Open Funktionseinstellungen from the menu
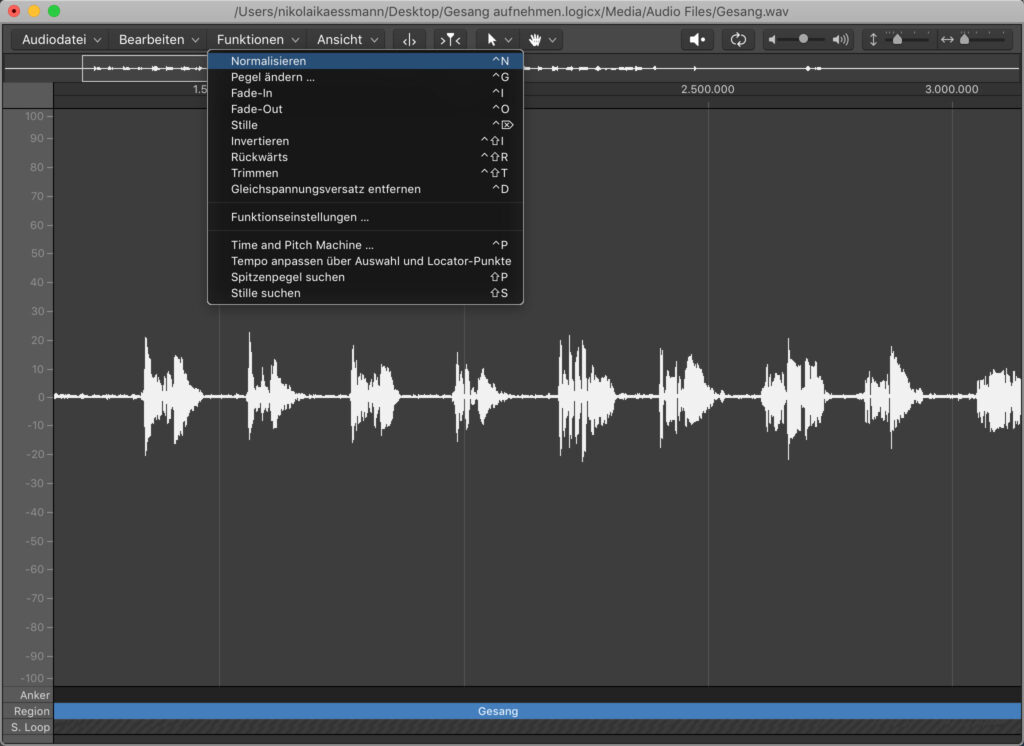Viewport: 1024px width, 746px height. click(x=365, y=217)
